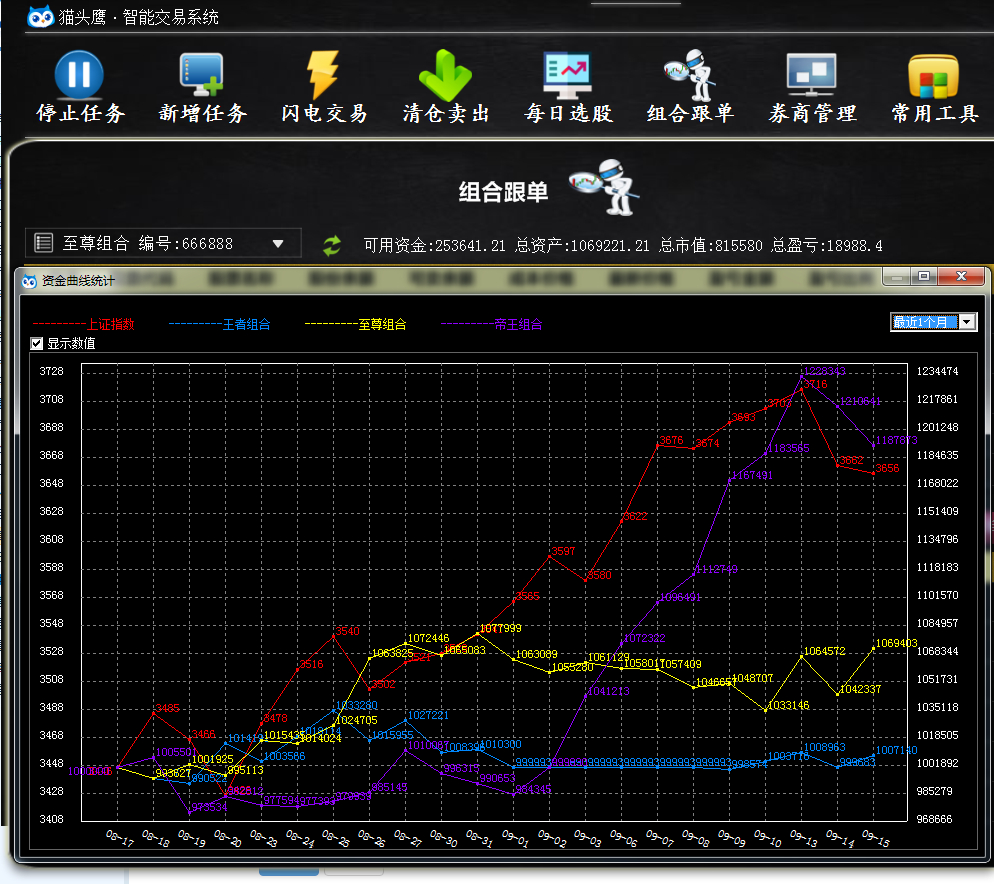Open 常用工具 folder icon
Viewport: 994px width, 884px height.
(x=933, y=76)
